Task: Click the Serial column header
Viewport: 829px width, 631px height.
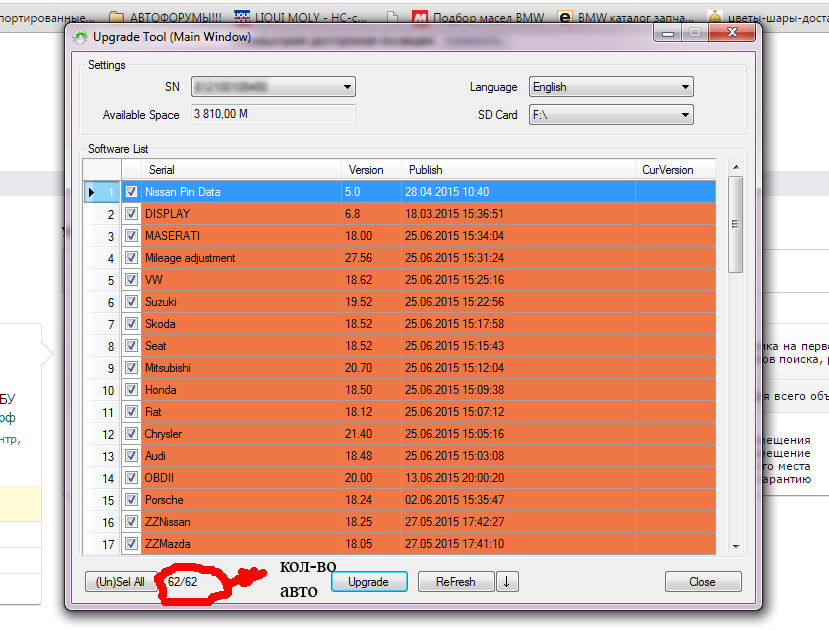Action: click(241, 170)
